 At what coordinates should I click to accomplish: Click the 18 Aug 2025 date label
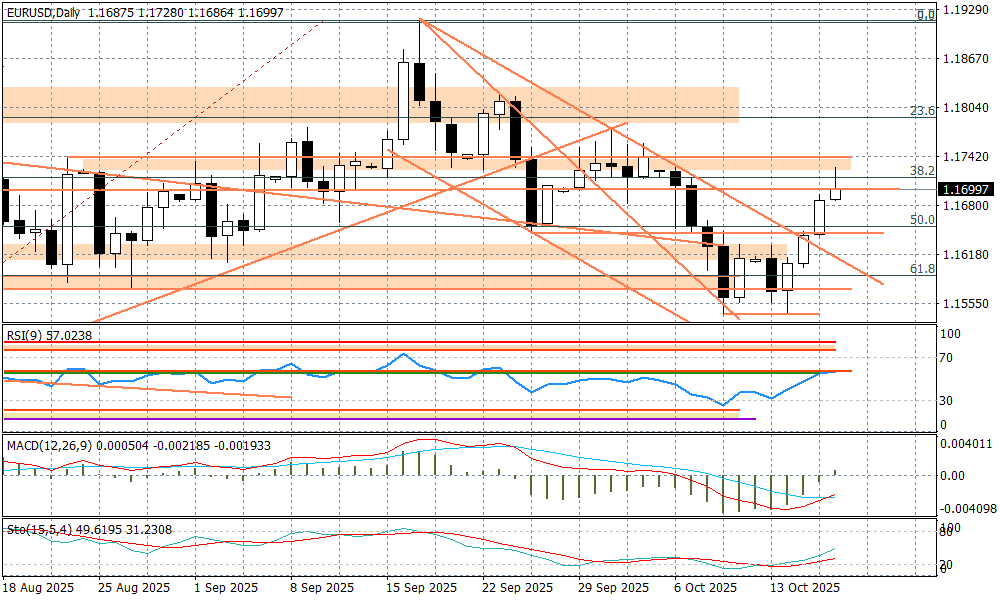[37, 588]
